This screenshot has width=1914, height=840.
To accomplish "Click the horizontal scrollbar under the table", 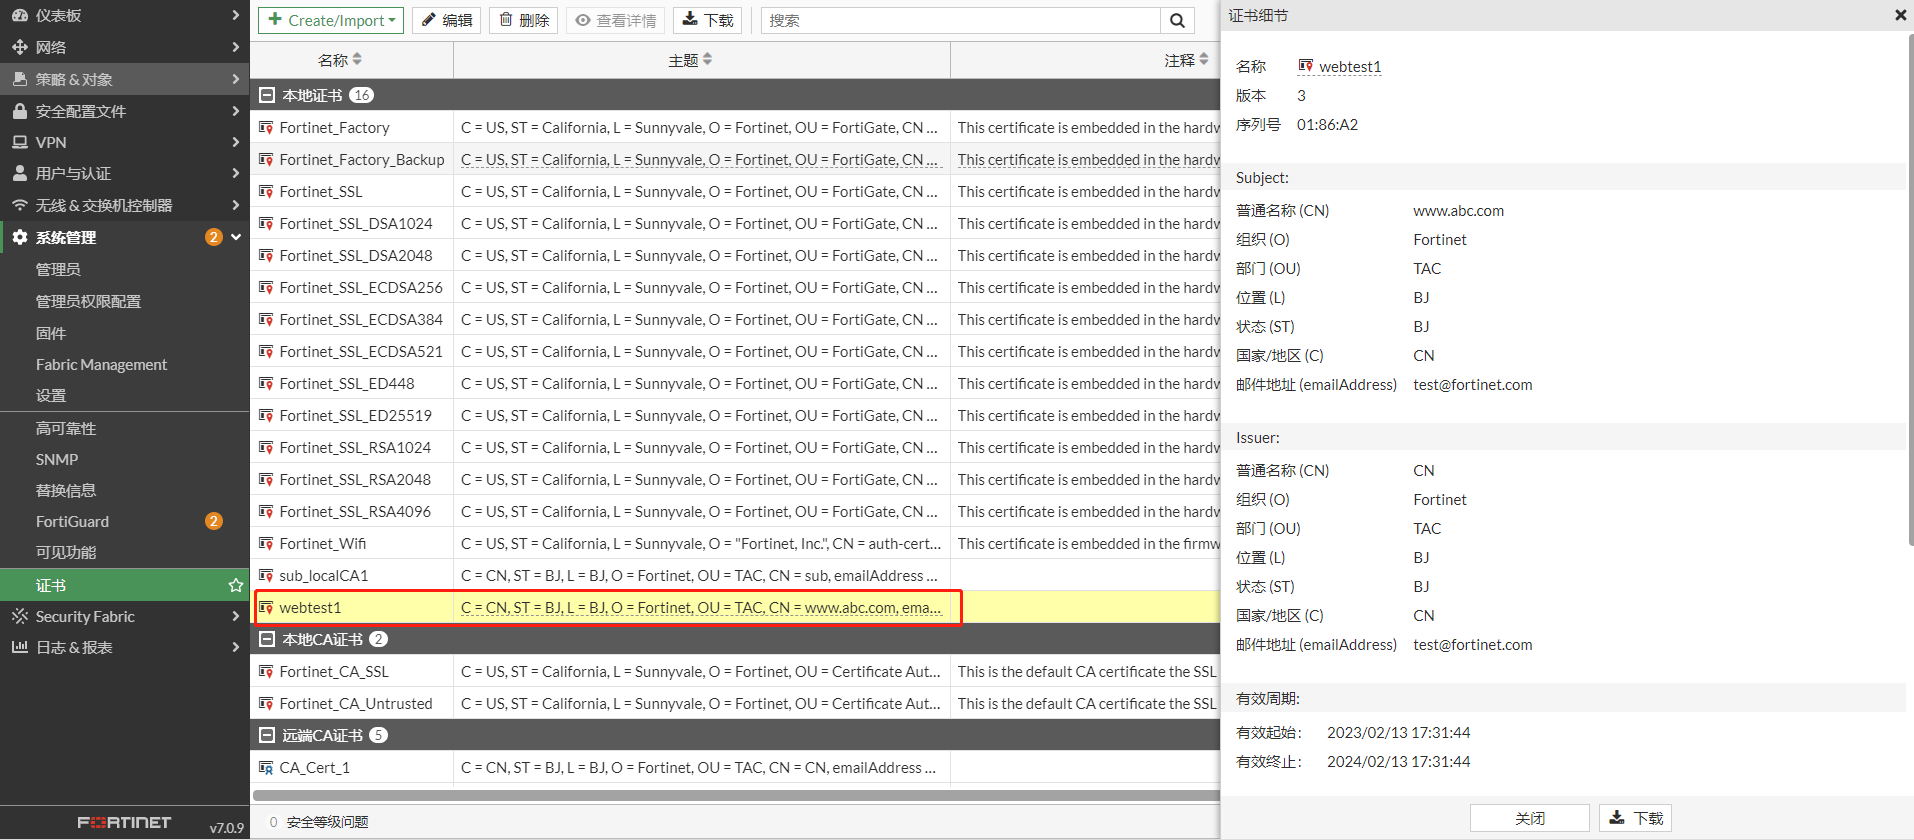I will coord(735,796).
